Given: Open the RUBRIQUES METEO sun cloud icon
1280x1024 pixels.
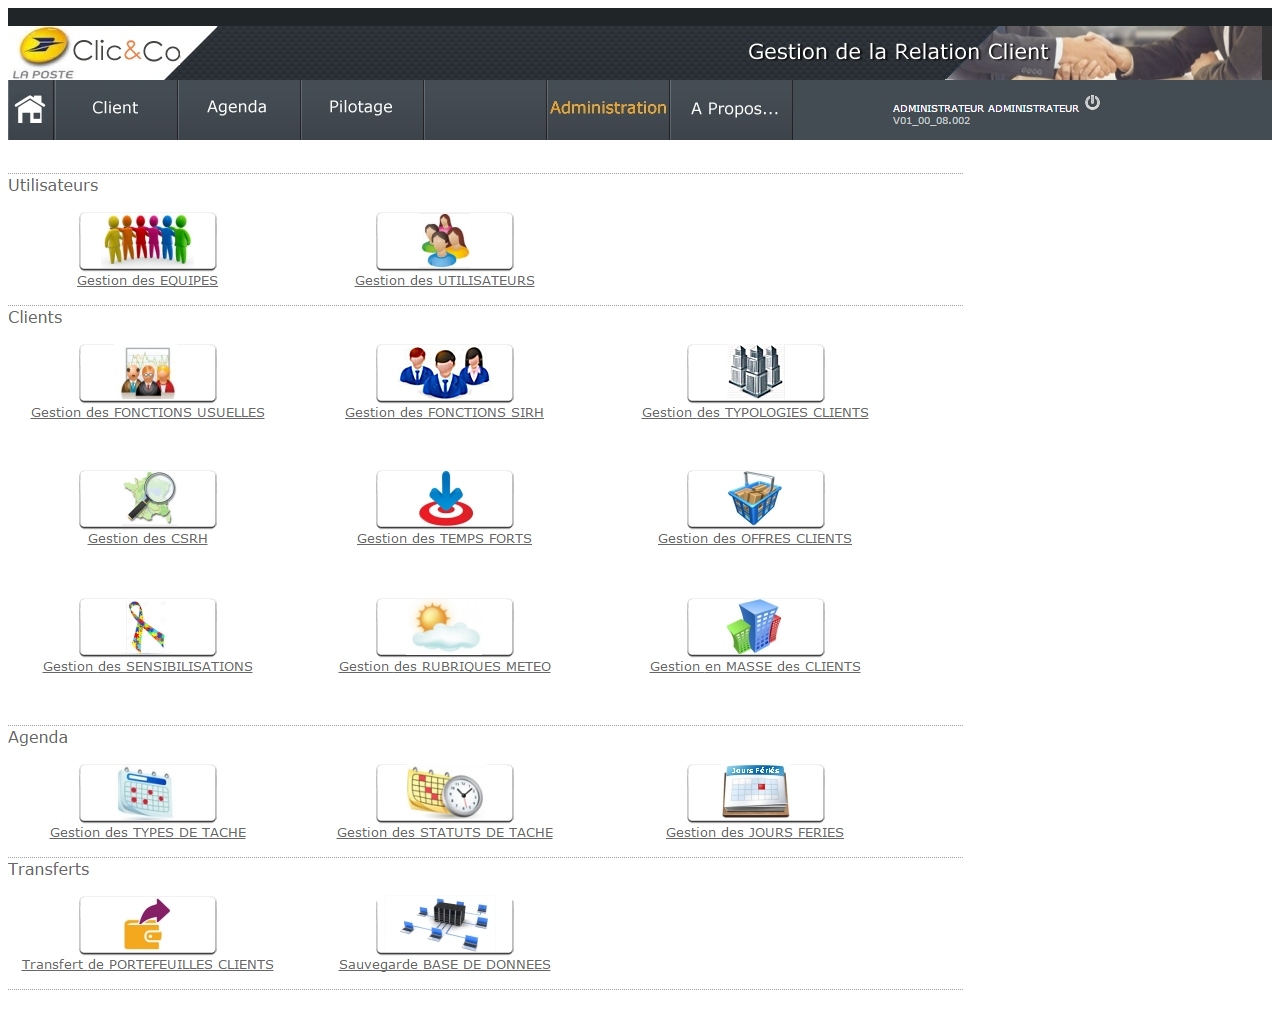Looking at the screenshot, I should point(444,626).
